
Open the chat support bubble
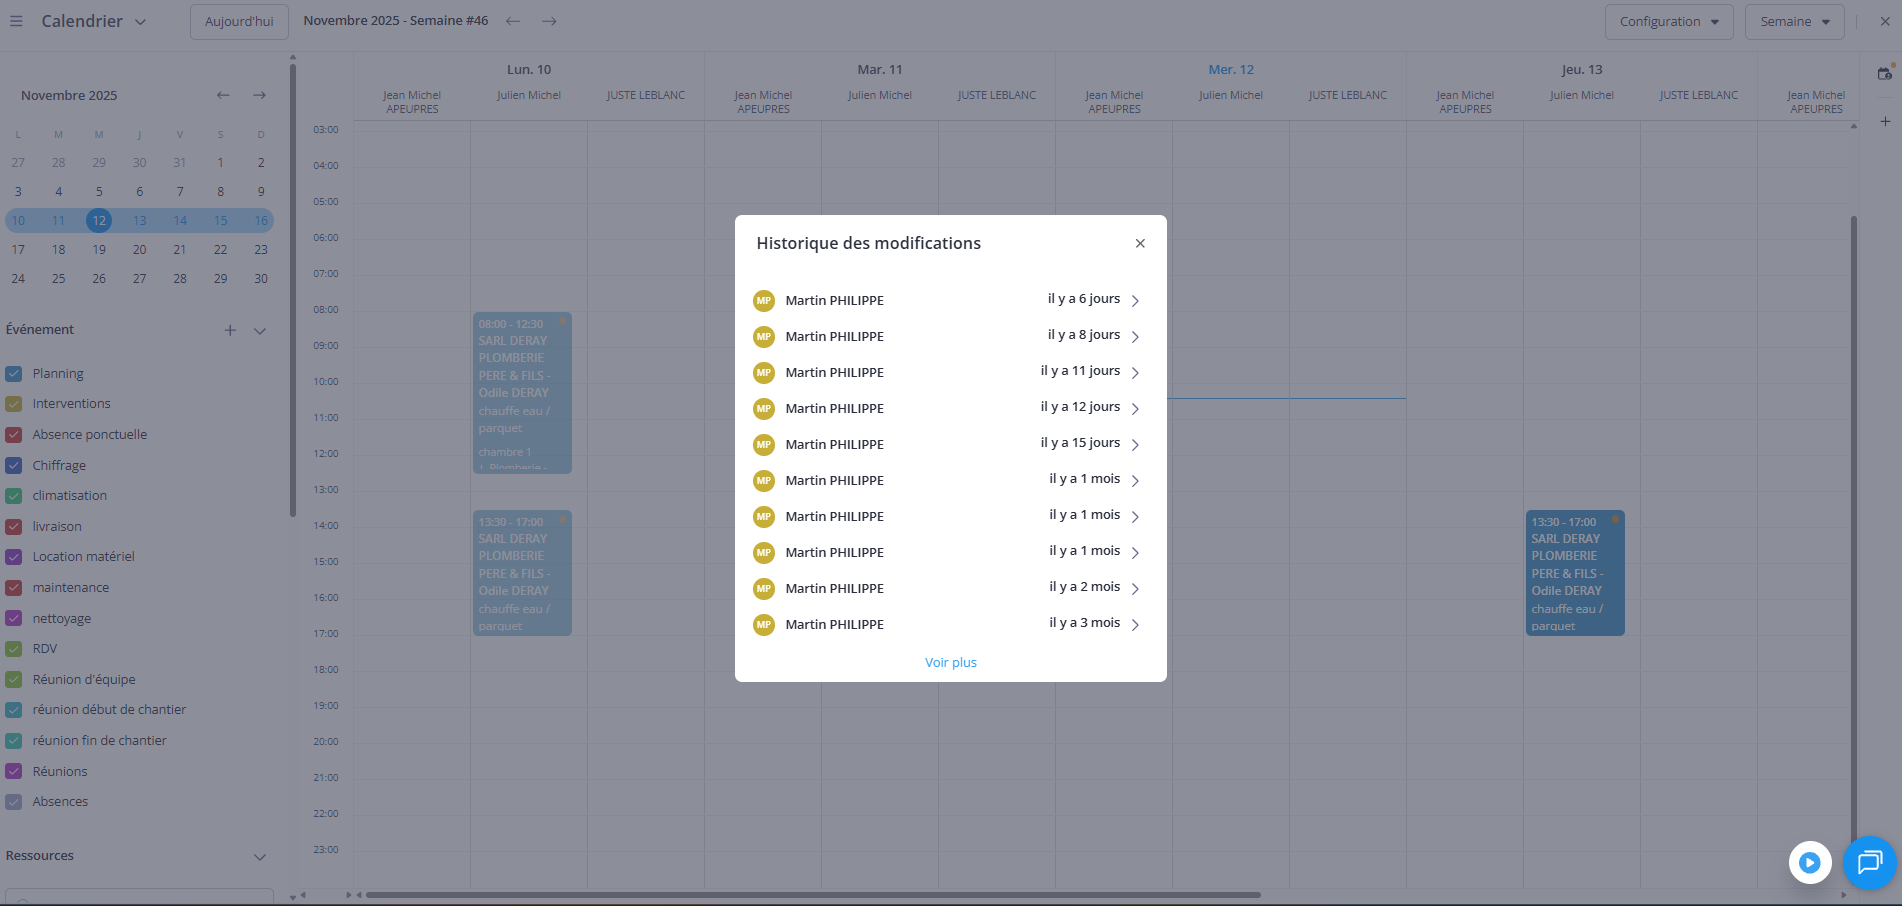[x=1868, y=862]
